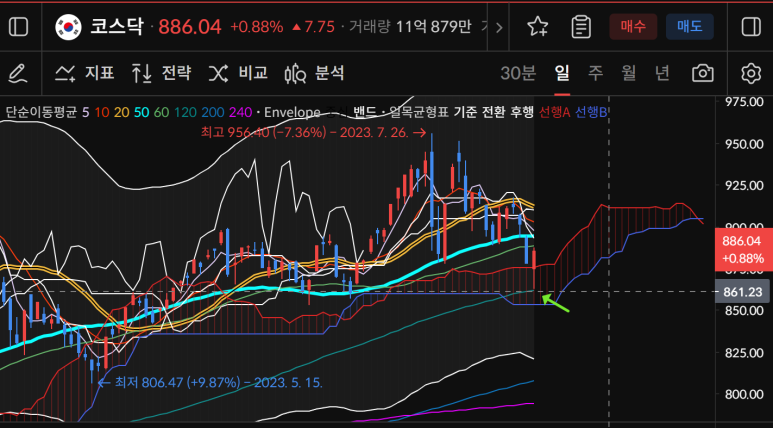Toggle the 전환 line of Ichimoku
The width and height of the screenshot is (773, 428).
[x=493, y=112]
